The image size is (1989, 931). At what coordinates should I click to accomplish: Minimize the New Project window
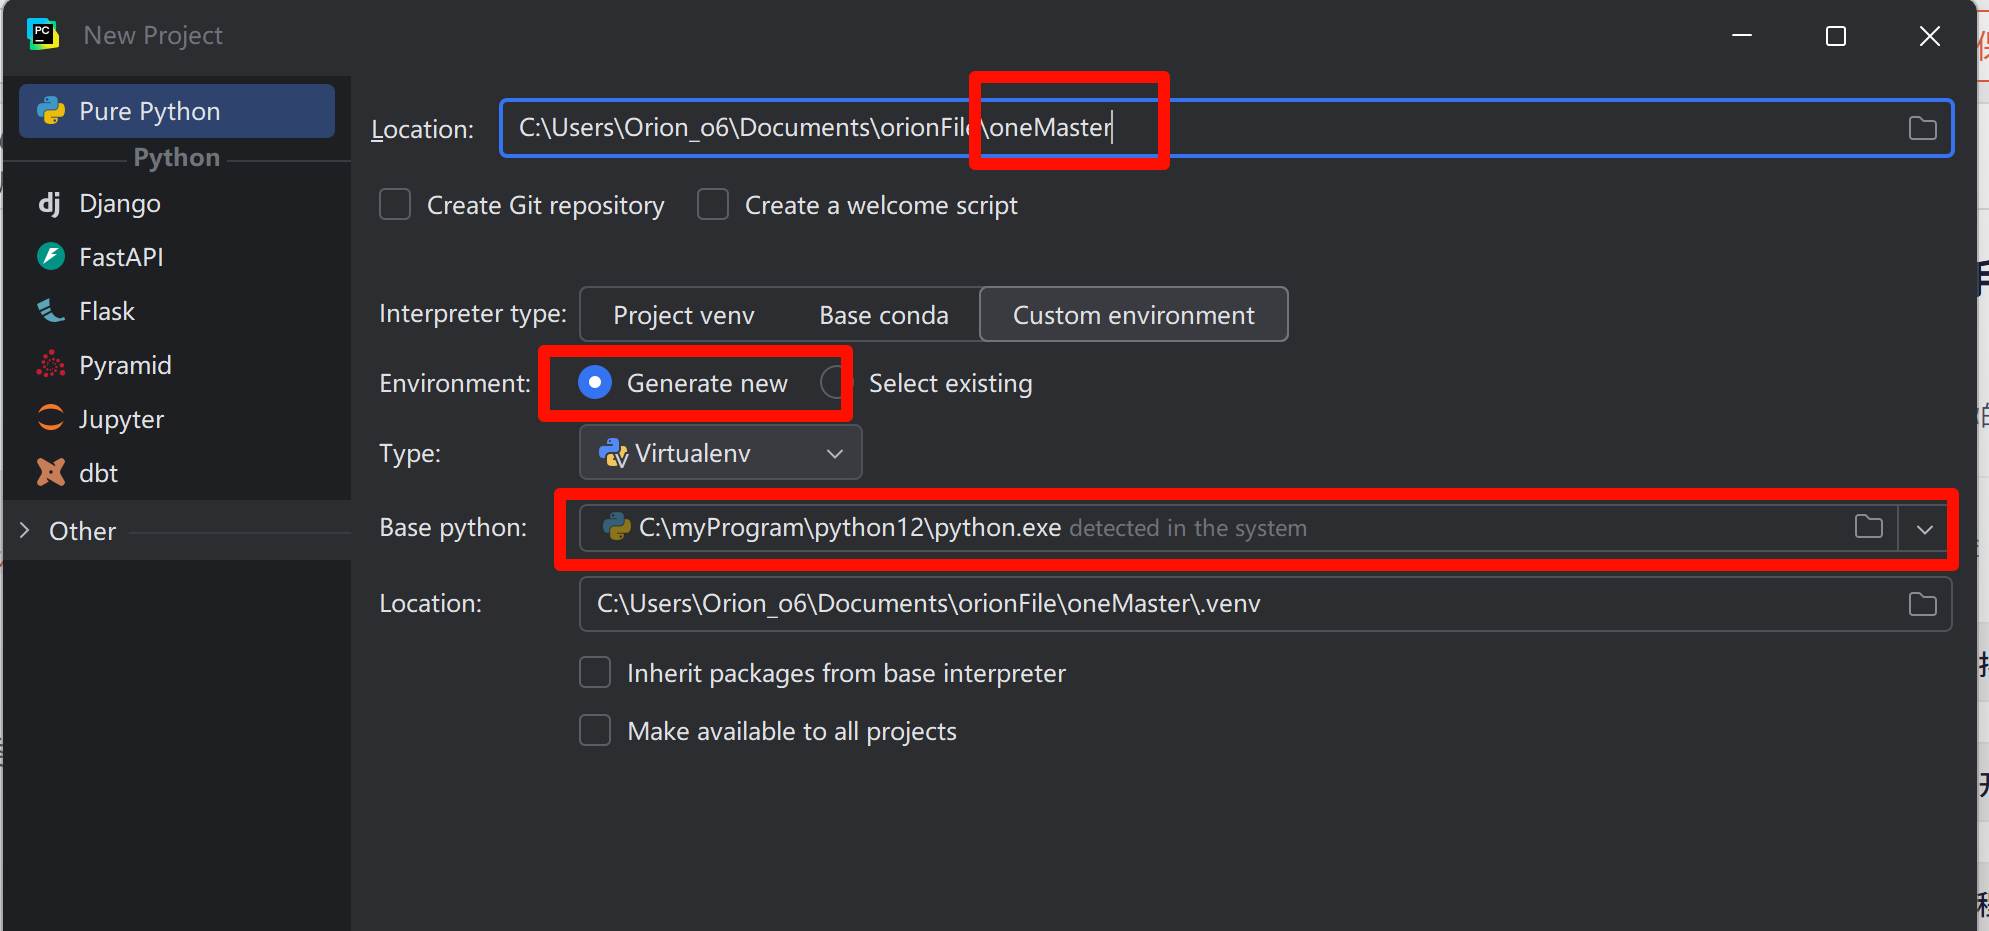point(1742,36)
